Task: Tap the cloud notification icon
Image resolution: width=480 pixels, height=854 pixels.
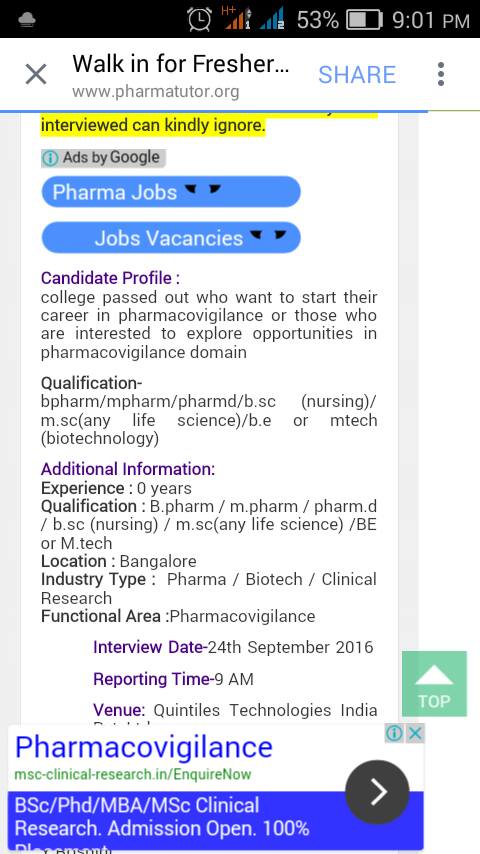Action: tap(27, 20)
